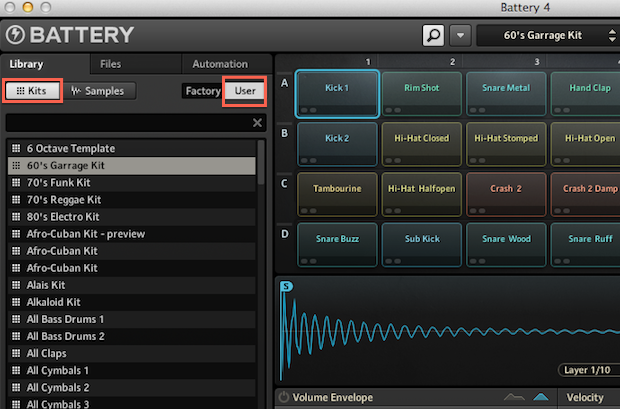The width and height of the screenshot is (620, 409).
Task: Click kit icon beside All Cymbals 2
Action: tap(16, 387)
